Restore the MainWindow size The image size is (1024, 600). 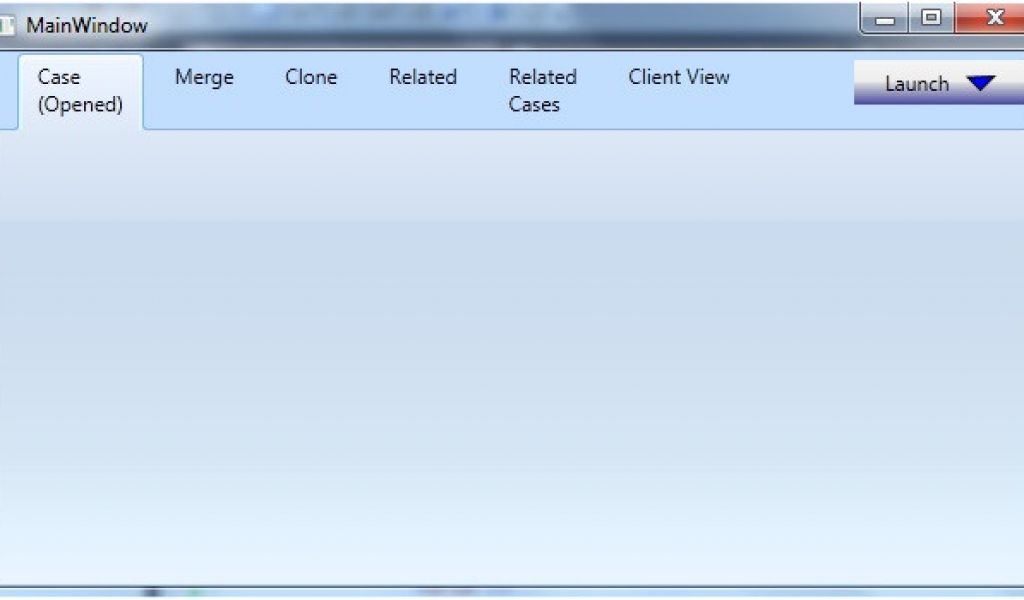point(932,17)
